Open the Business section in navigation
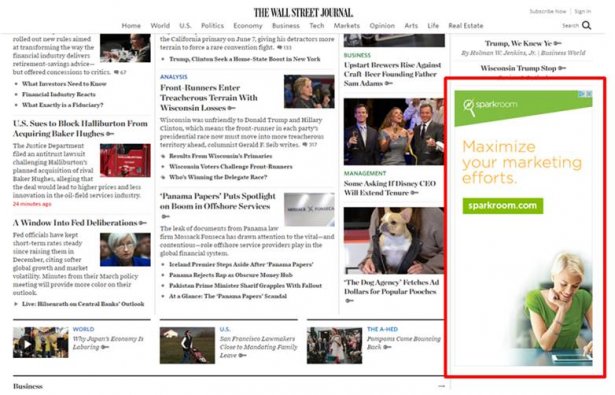The height and width of the screenshot is (395, 615). tap(286, 25)
